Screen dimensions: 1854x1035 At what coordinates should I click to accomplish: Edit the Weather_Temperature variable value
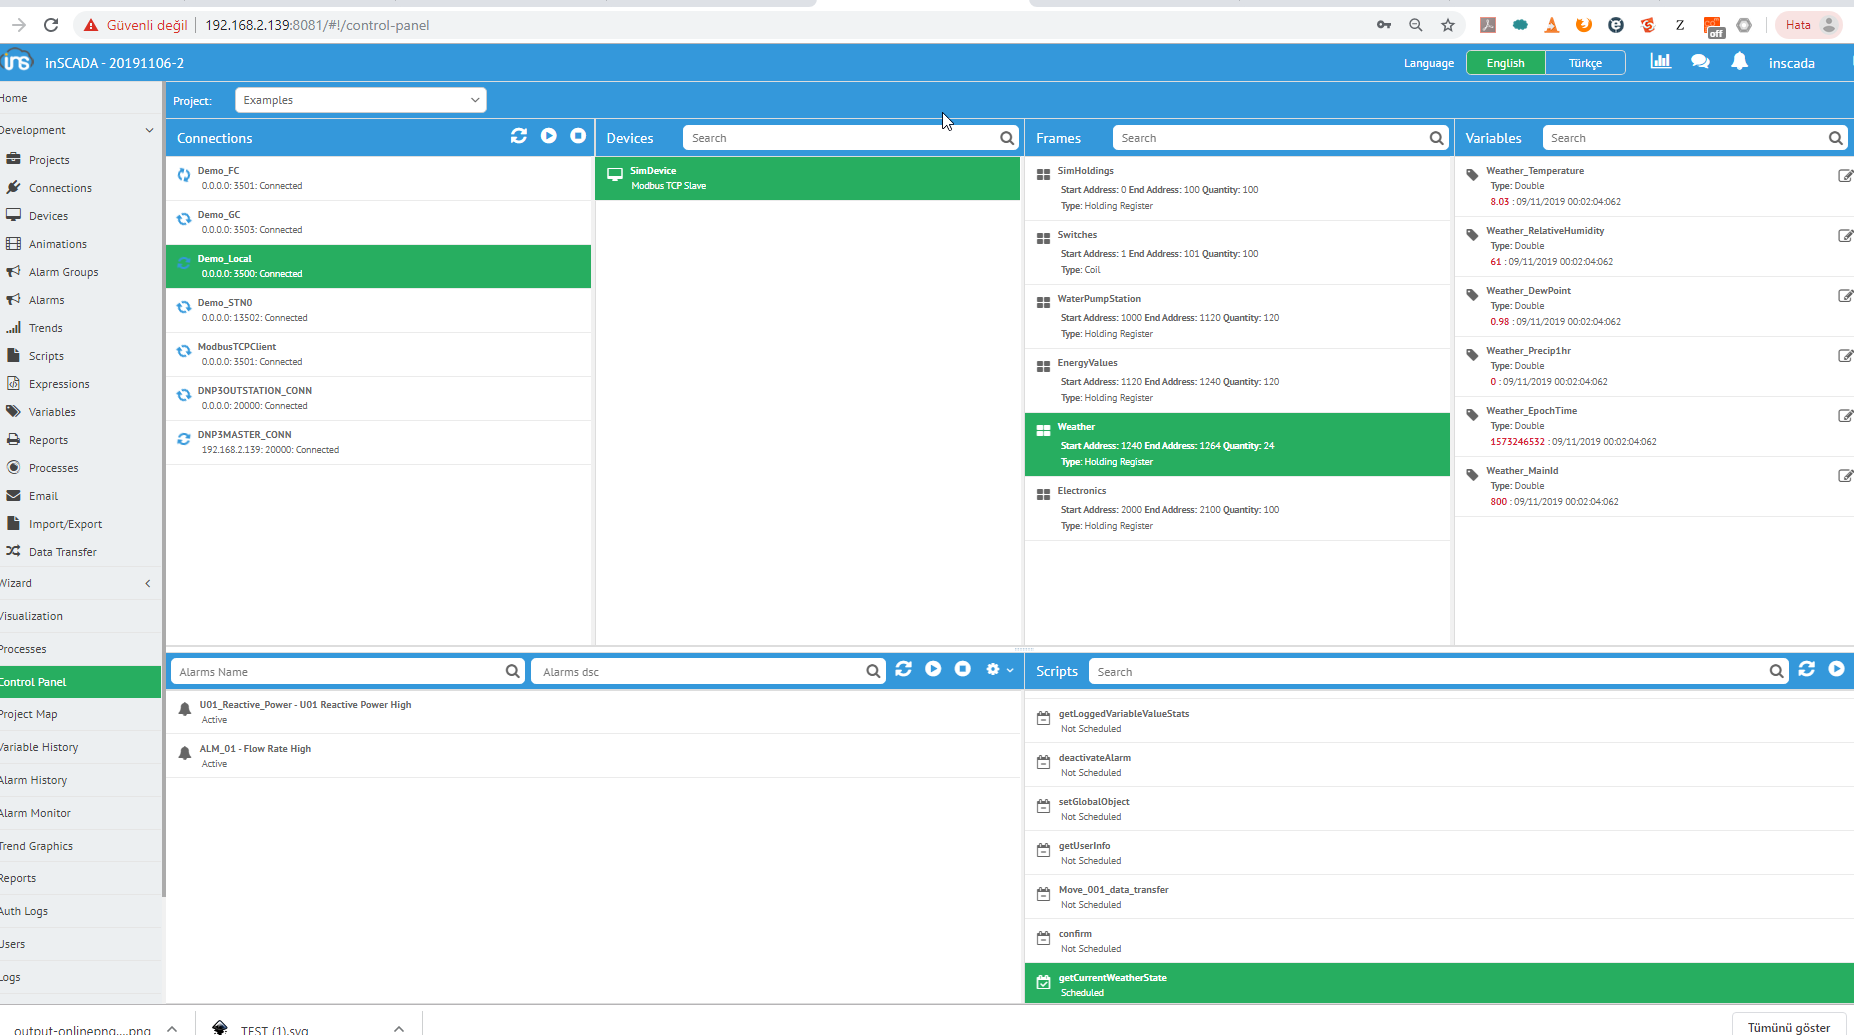[1845, 176]
